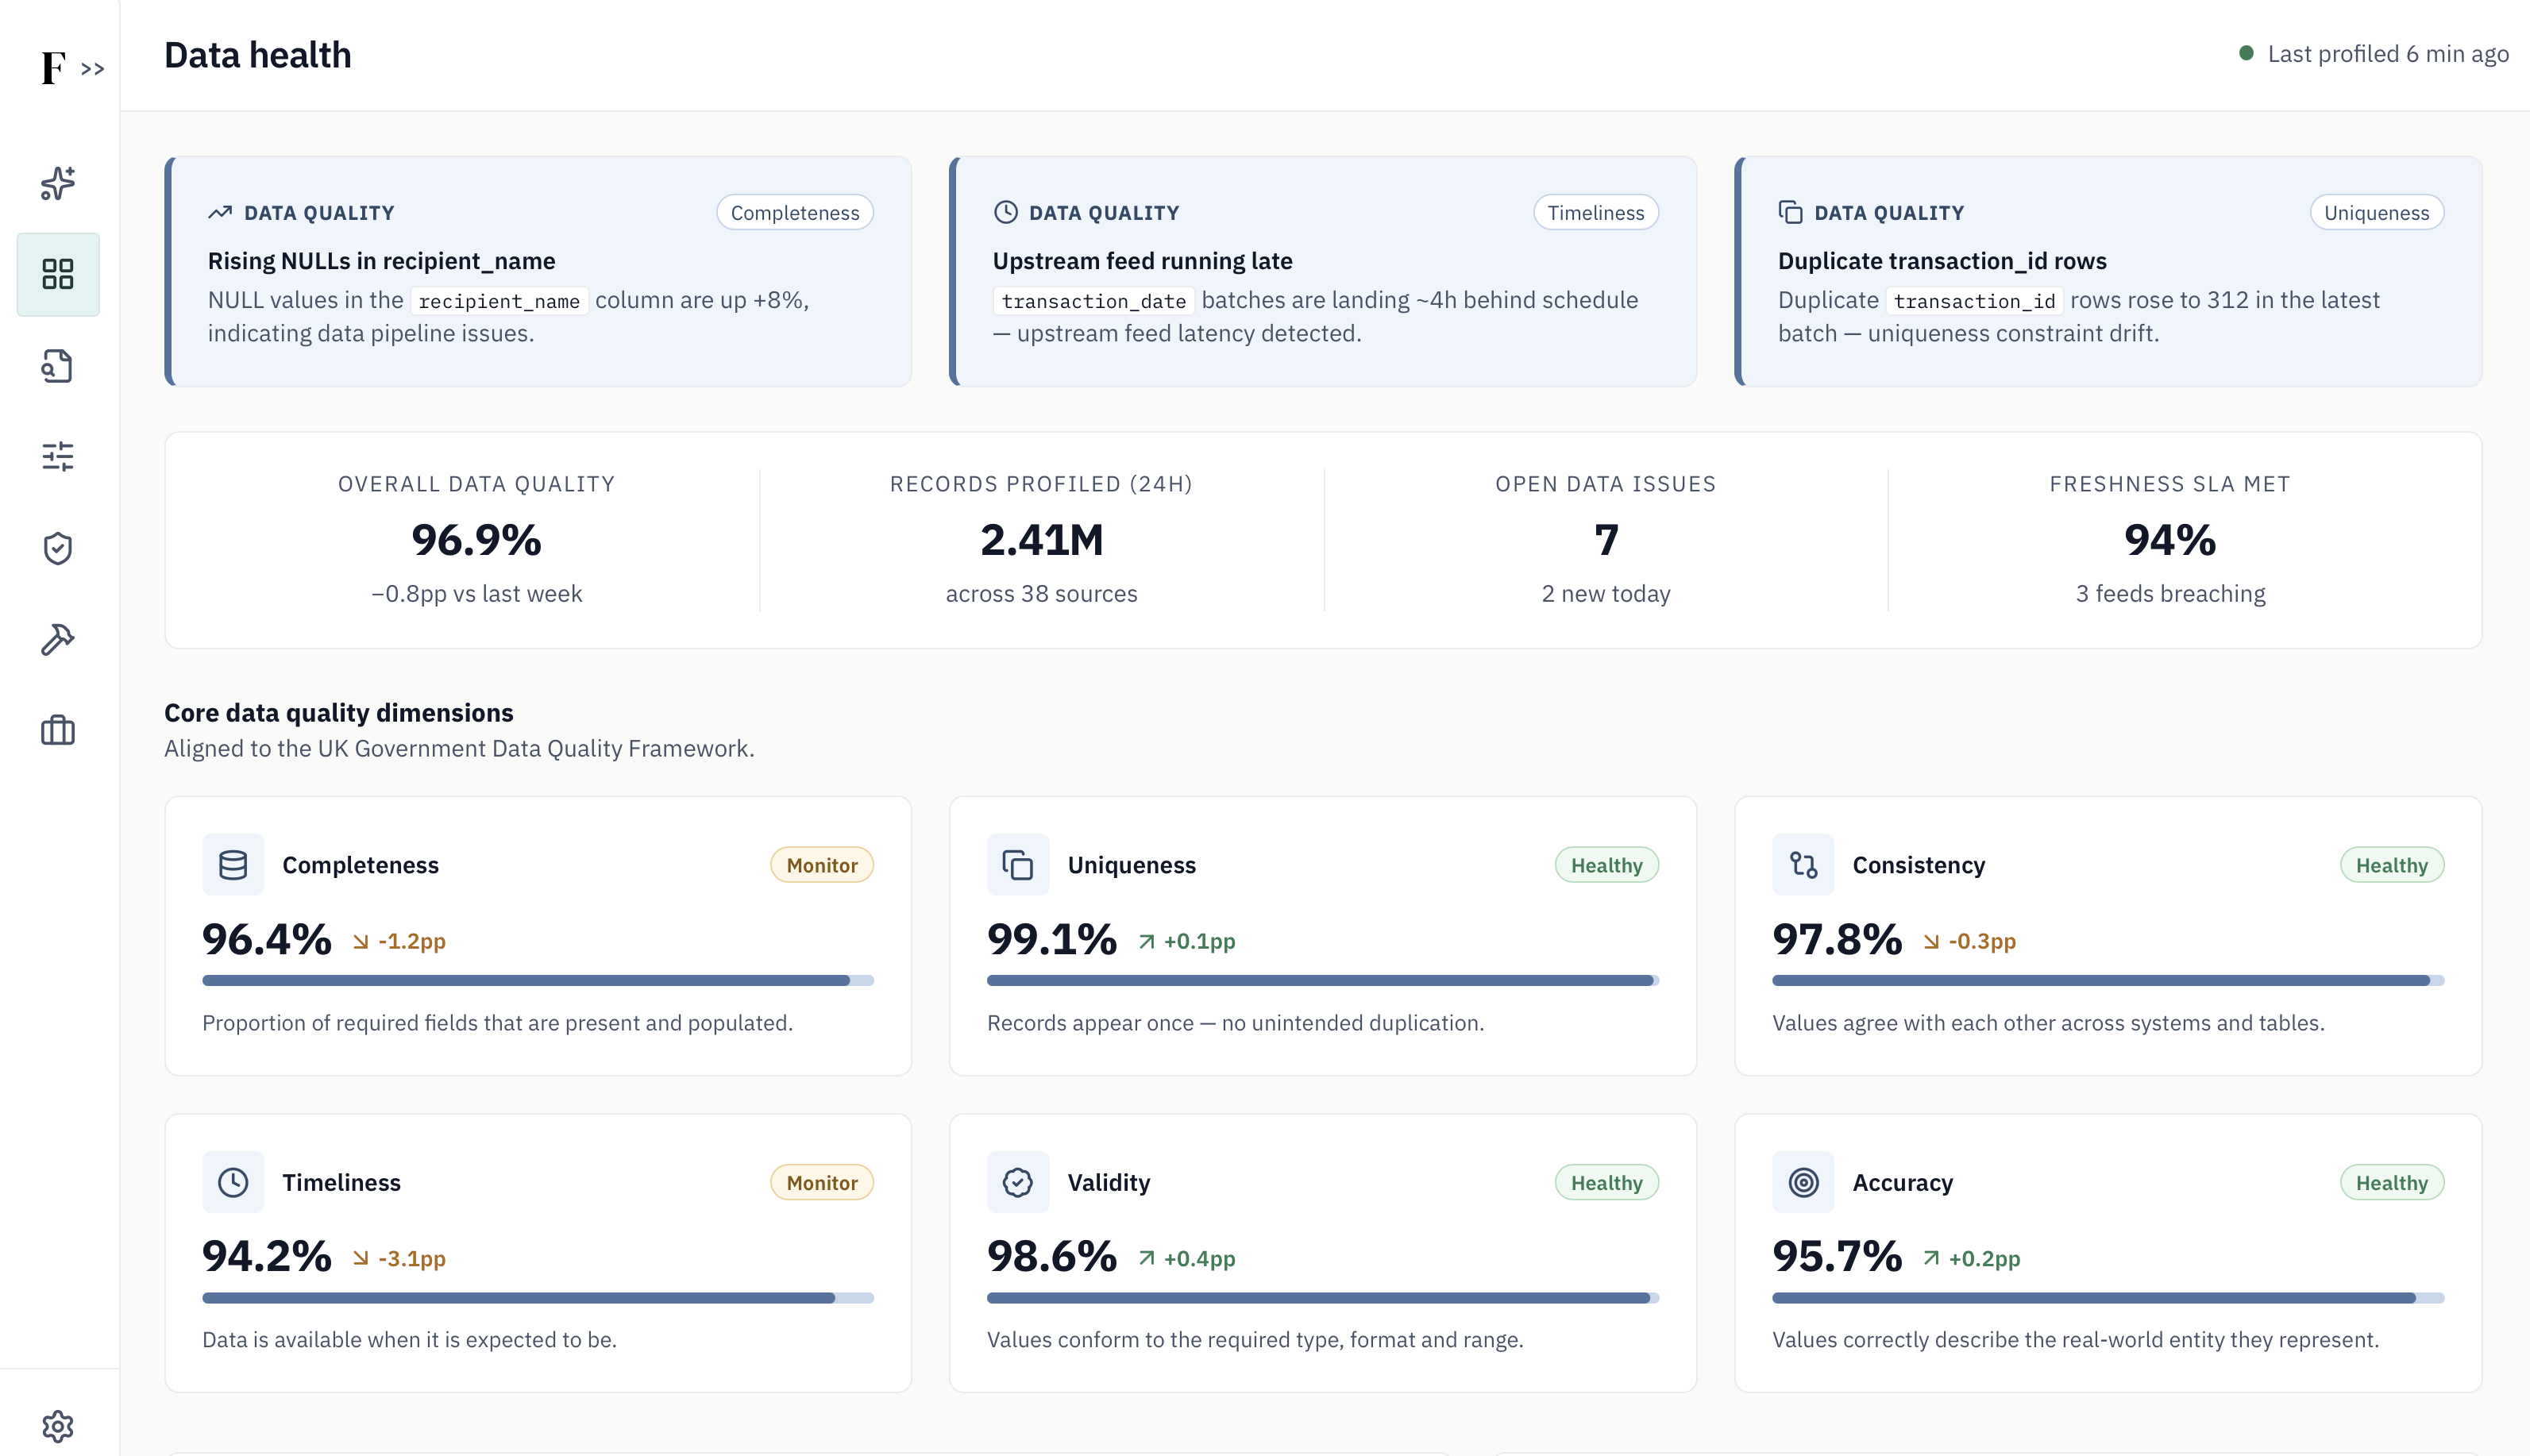This screenshot has width=2530, height=1456.
Task: Open the document search sidebar icon
Action: click(x=58, y=366)
